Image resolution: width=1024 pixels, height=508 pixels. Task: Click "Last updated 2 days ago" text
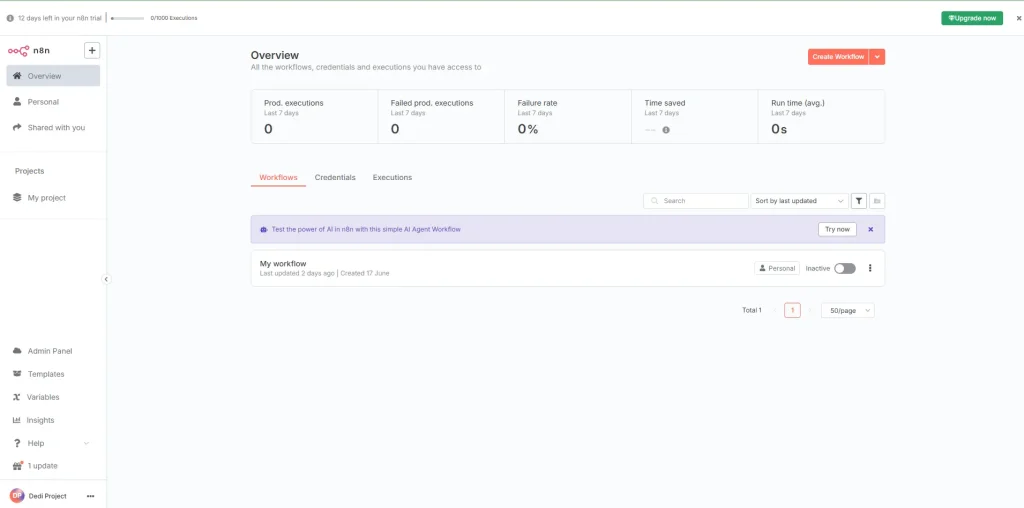tap(297, 273)
